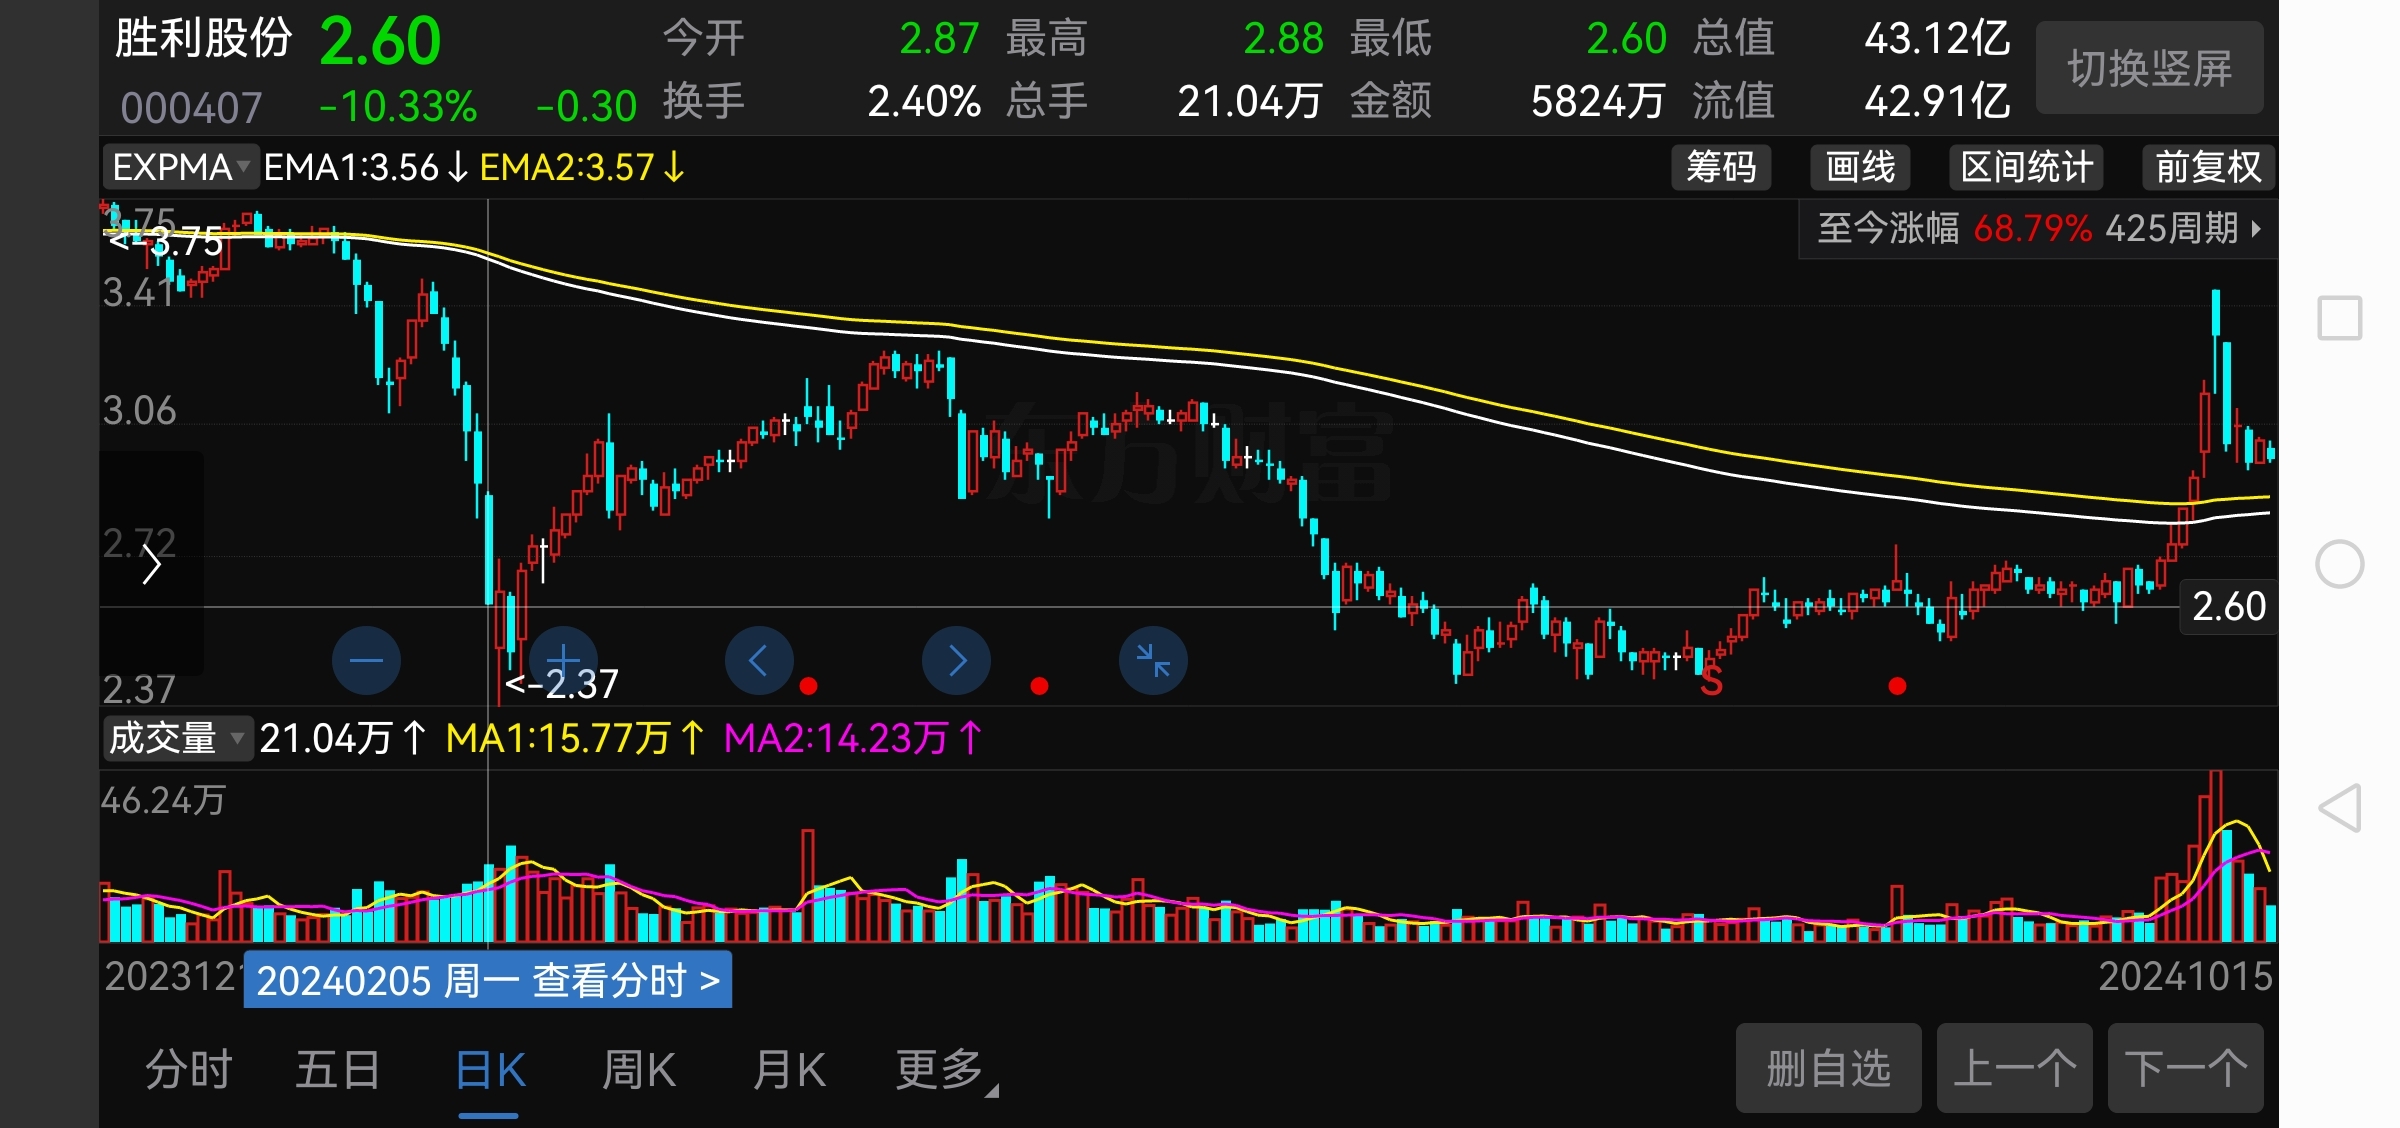Viewport: 2400px width, 1128px height.
Task: Click 切换竖屏 portrait switch button
Action: click(x=2149, y=68)
